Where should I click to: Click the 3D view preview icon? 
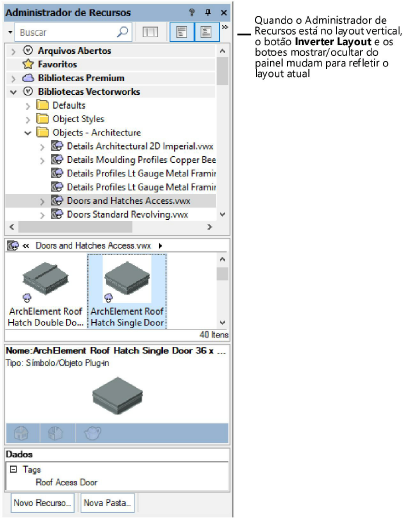click(x=56, y=433)
